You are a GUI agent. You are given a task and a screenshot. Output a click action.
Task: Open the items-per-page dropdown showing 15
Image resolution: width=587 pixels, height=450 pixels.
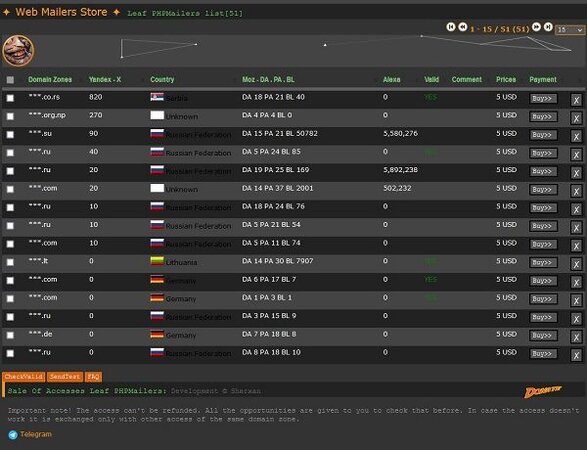click(569, 30)
